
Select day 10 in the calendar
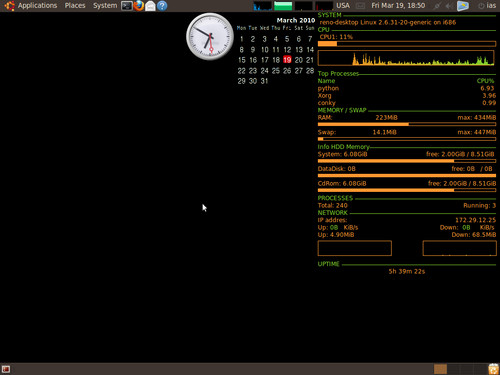point(265,50)
